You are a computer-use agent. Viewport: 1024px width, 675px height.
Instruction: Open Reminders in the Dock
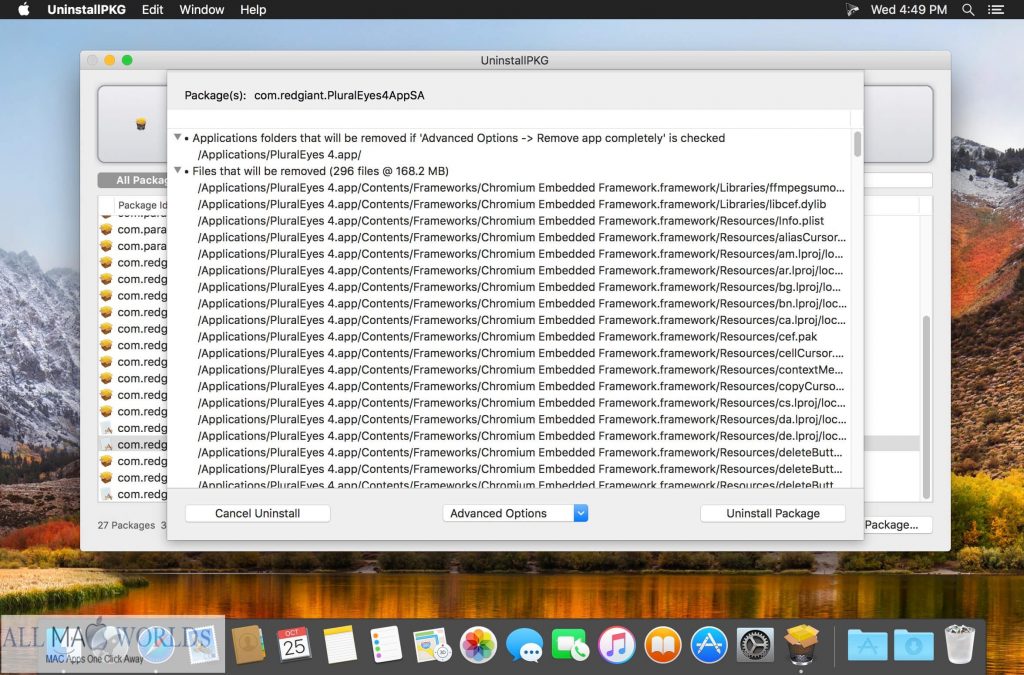pos(385,644)
